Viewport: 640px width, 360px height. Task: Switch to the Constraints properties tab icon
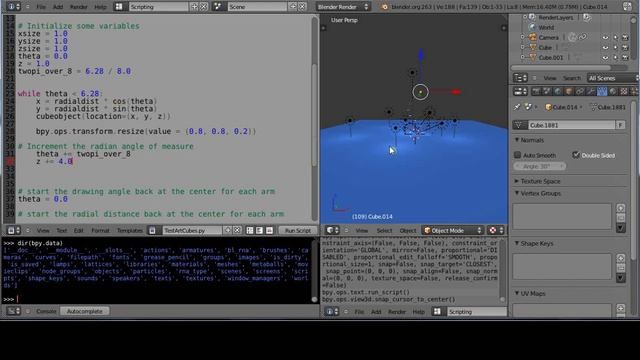(580, 91)
